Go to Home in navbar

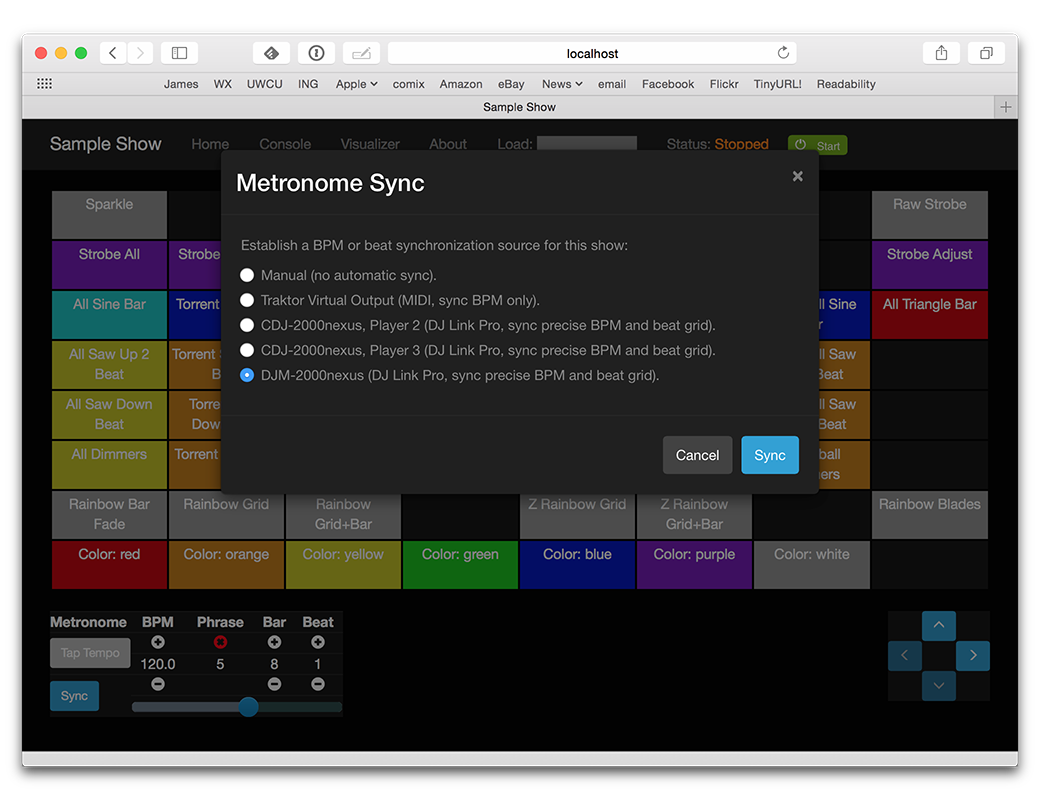coord(210,144)
